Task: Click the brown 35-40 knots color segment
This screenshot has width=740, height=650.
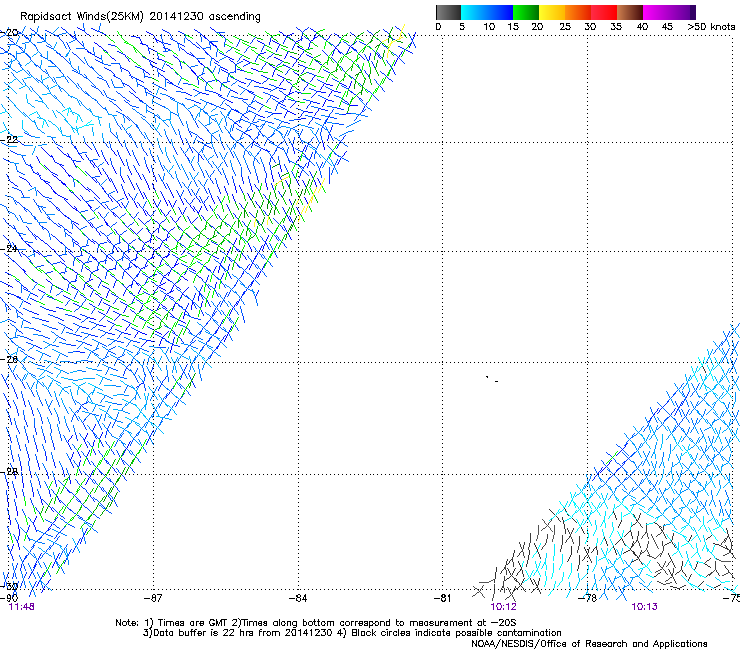Action: pyautogui.click(x=630, y=12)
